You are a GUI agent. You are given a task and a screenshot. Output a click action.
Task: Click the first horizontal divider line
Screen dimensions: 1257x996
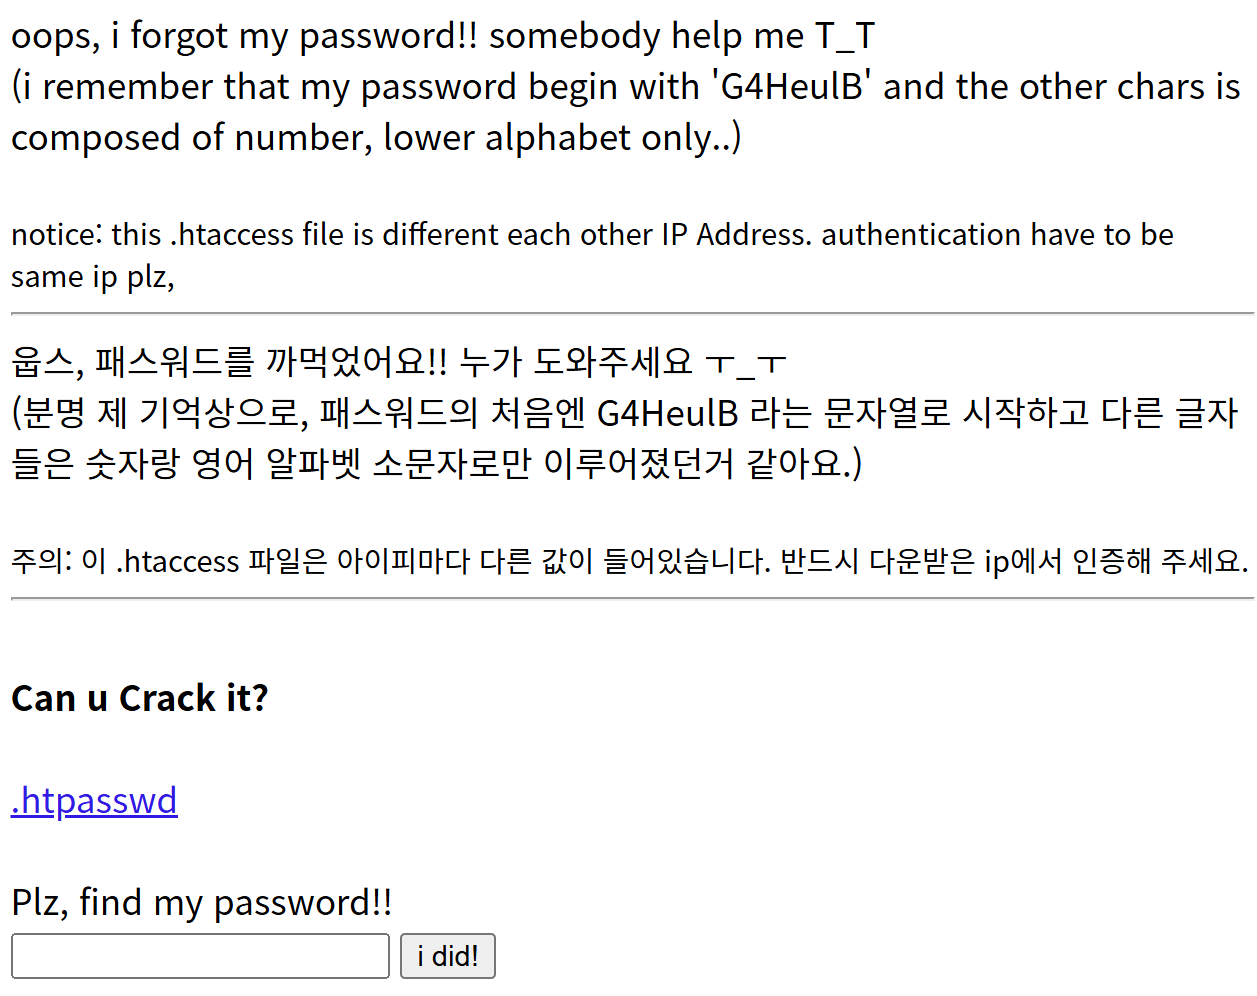click(x=632, y=314)
